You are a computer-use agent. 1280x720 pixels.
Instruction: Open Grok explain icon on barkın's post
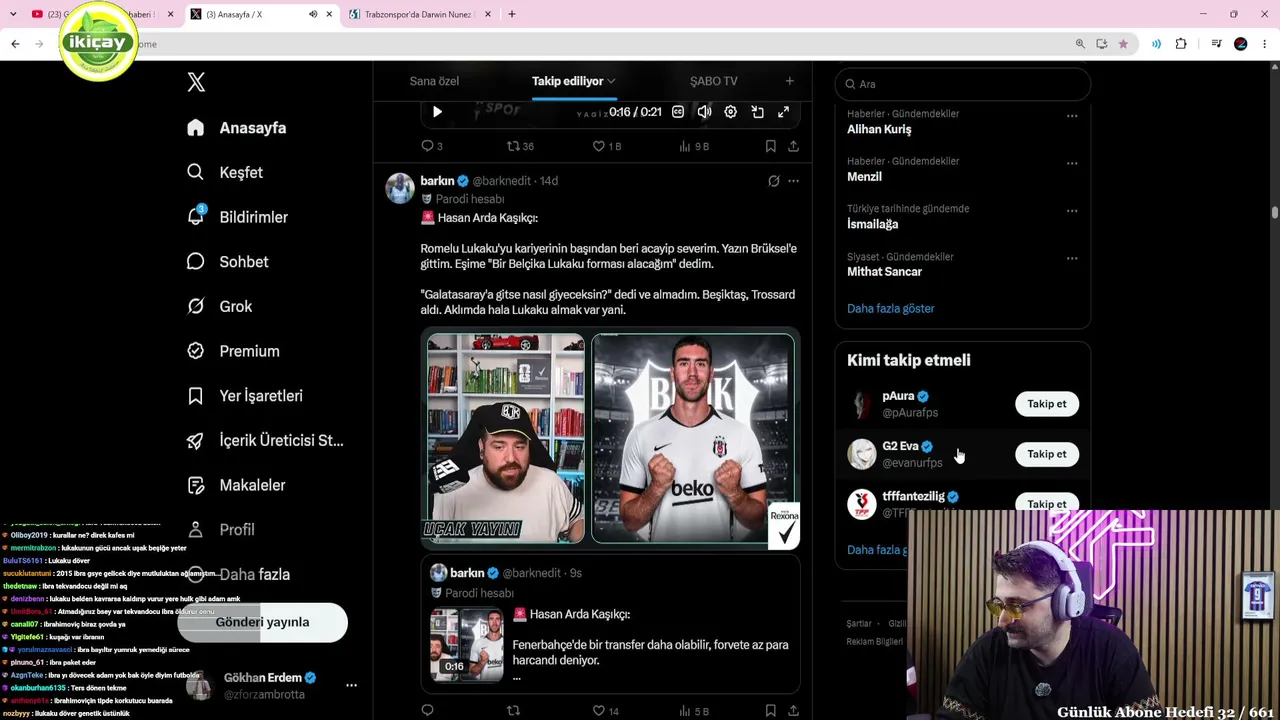(x=773, y=181)
